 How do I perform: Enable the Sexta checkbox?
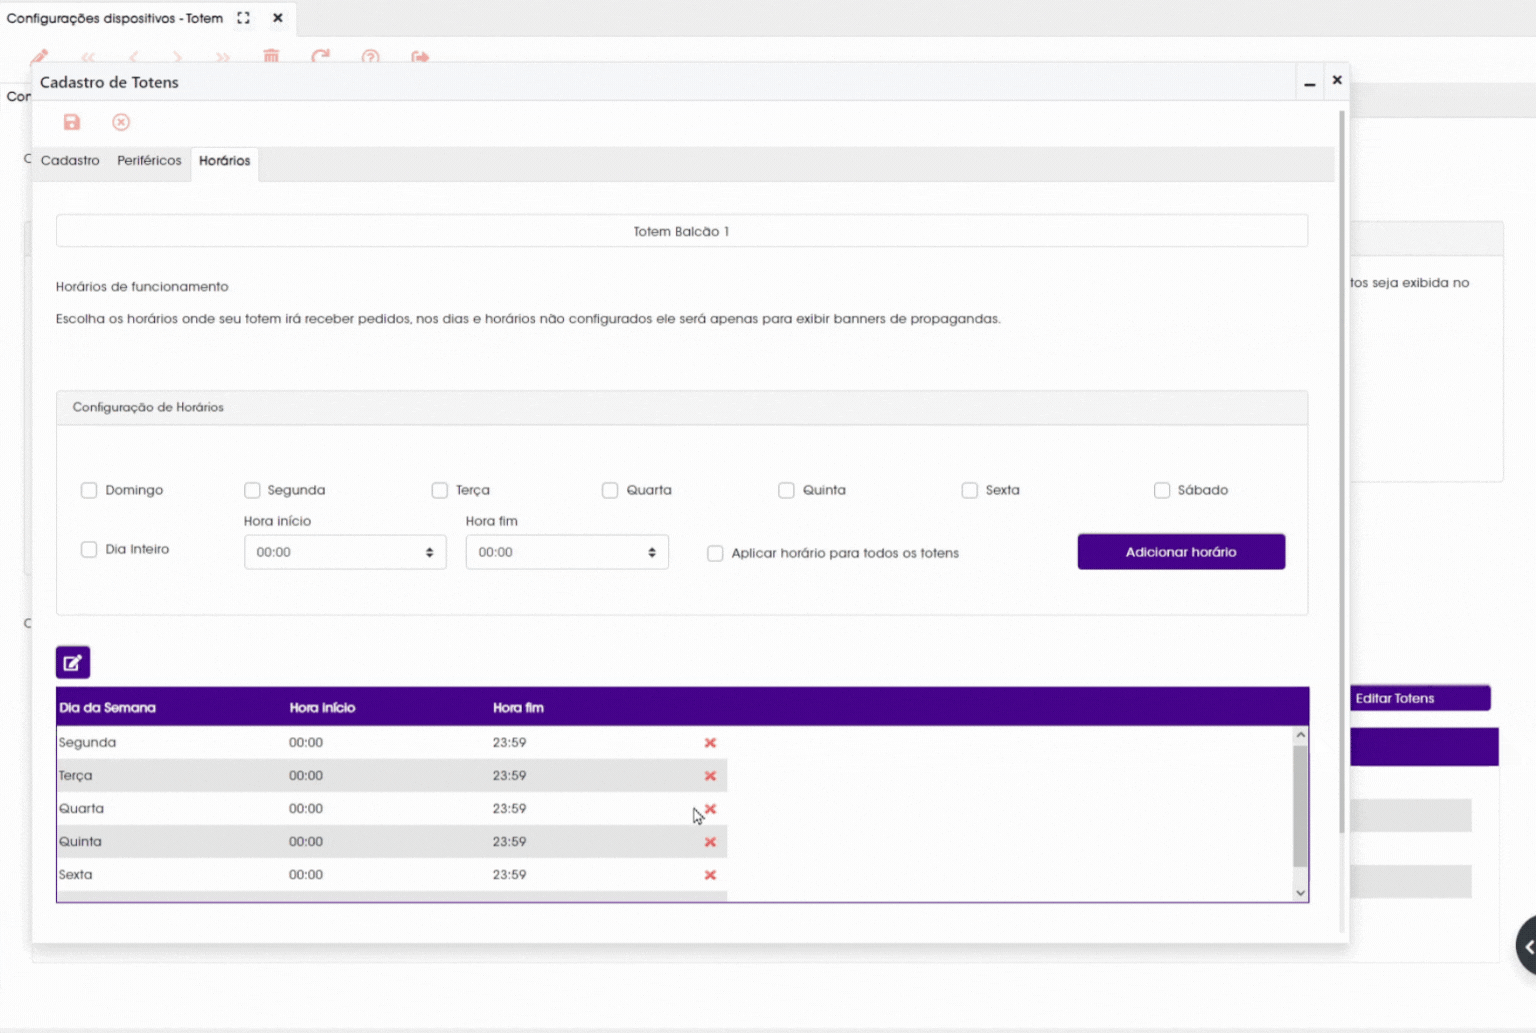coord(969,490)
